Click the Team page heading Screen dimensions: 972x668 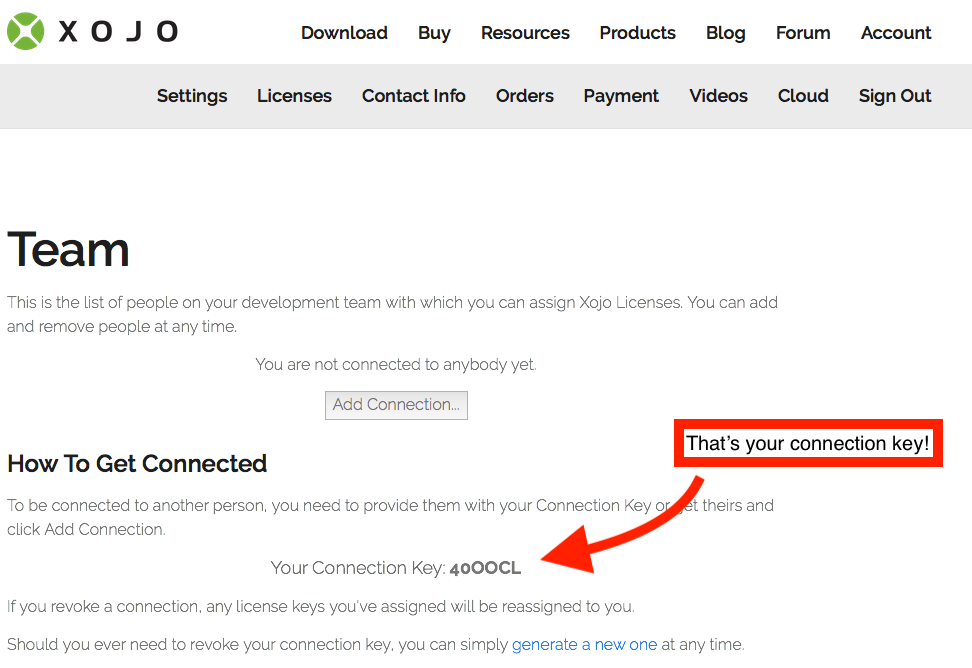[x=68, y=250]
